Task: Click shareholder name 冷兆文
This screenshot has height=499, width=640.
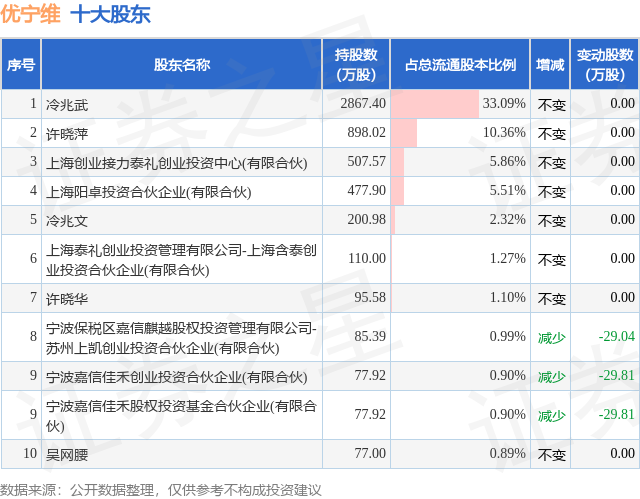Action: point(67,221)
